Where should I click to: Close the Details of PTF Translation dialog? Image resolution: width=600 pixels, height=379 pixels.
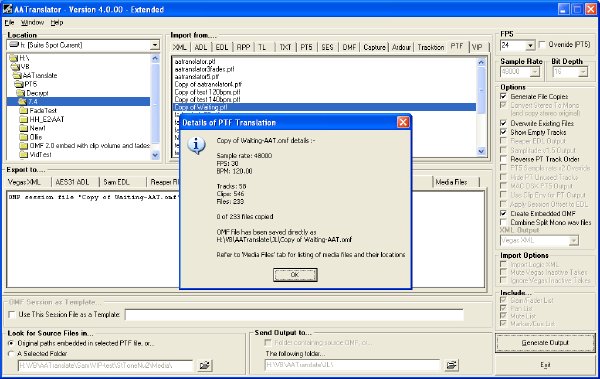pyautogui.click(x=403, y=122)
